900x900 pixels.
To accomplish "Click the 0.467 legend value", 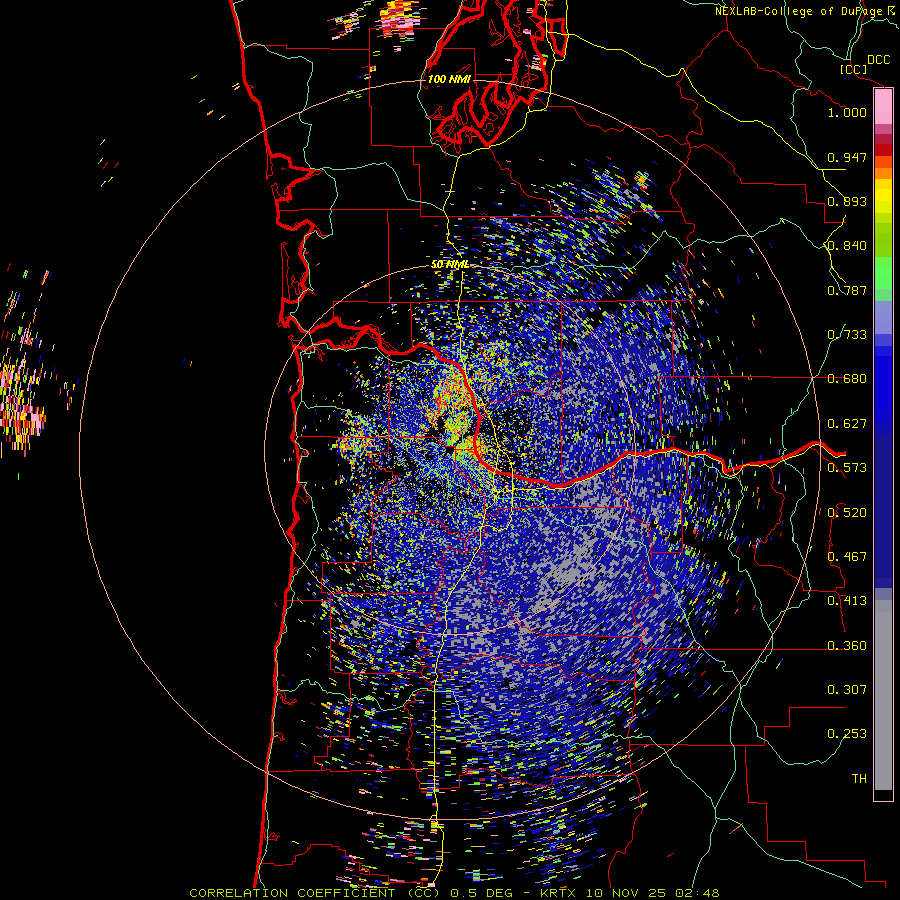I will pyautogui.click(x=847, y=557).
